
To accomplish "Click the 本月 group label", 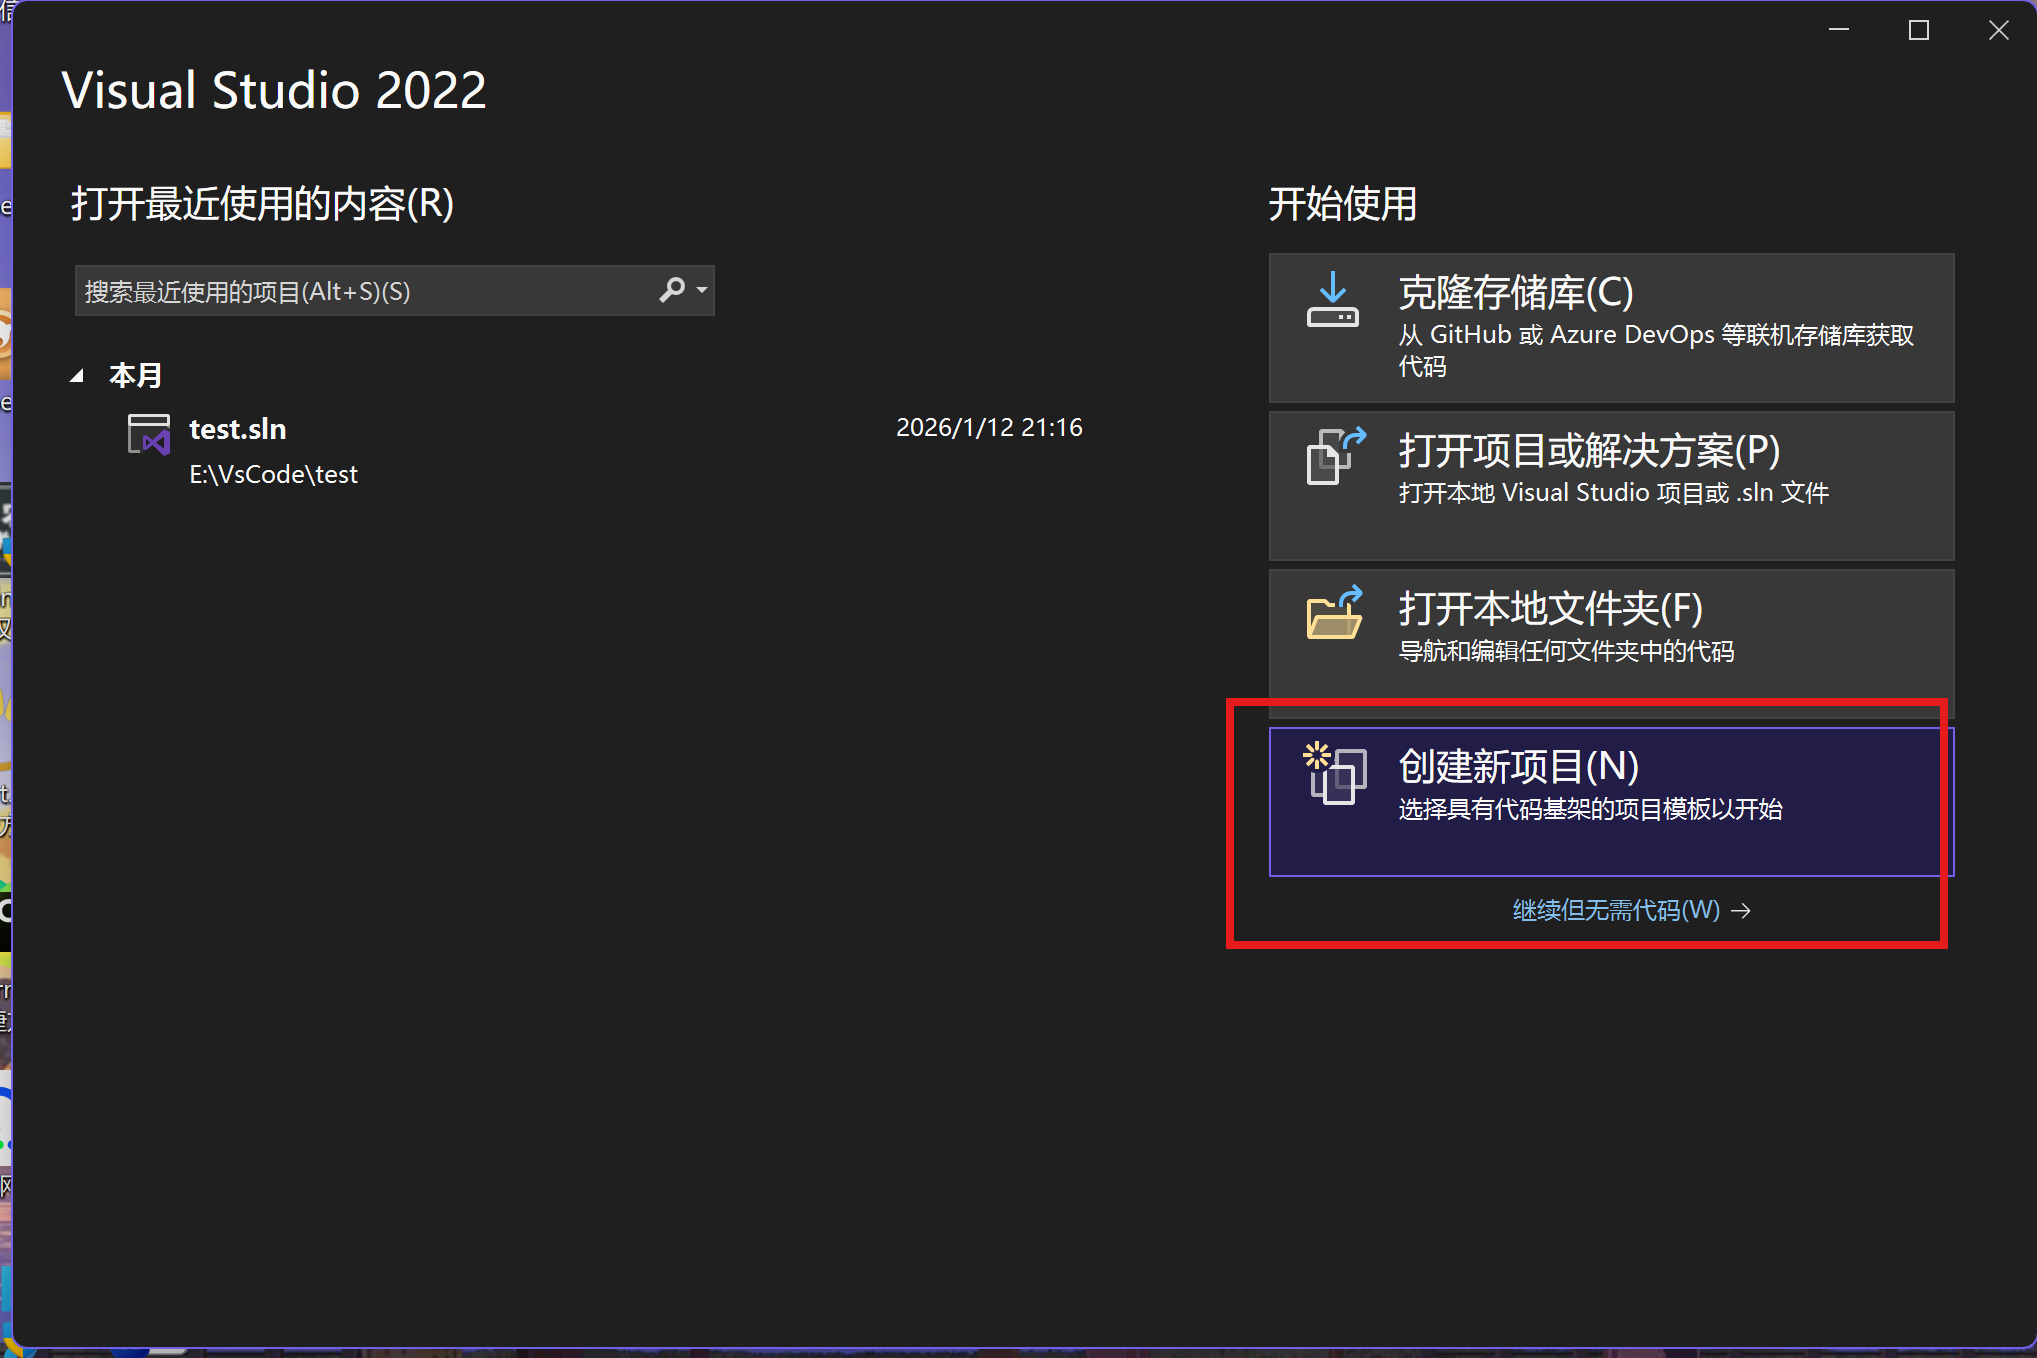I will [135, 376].
